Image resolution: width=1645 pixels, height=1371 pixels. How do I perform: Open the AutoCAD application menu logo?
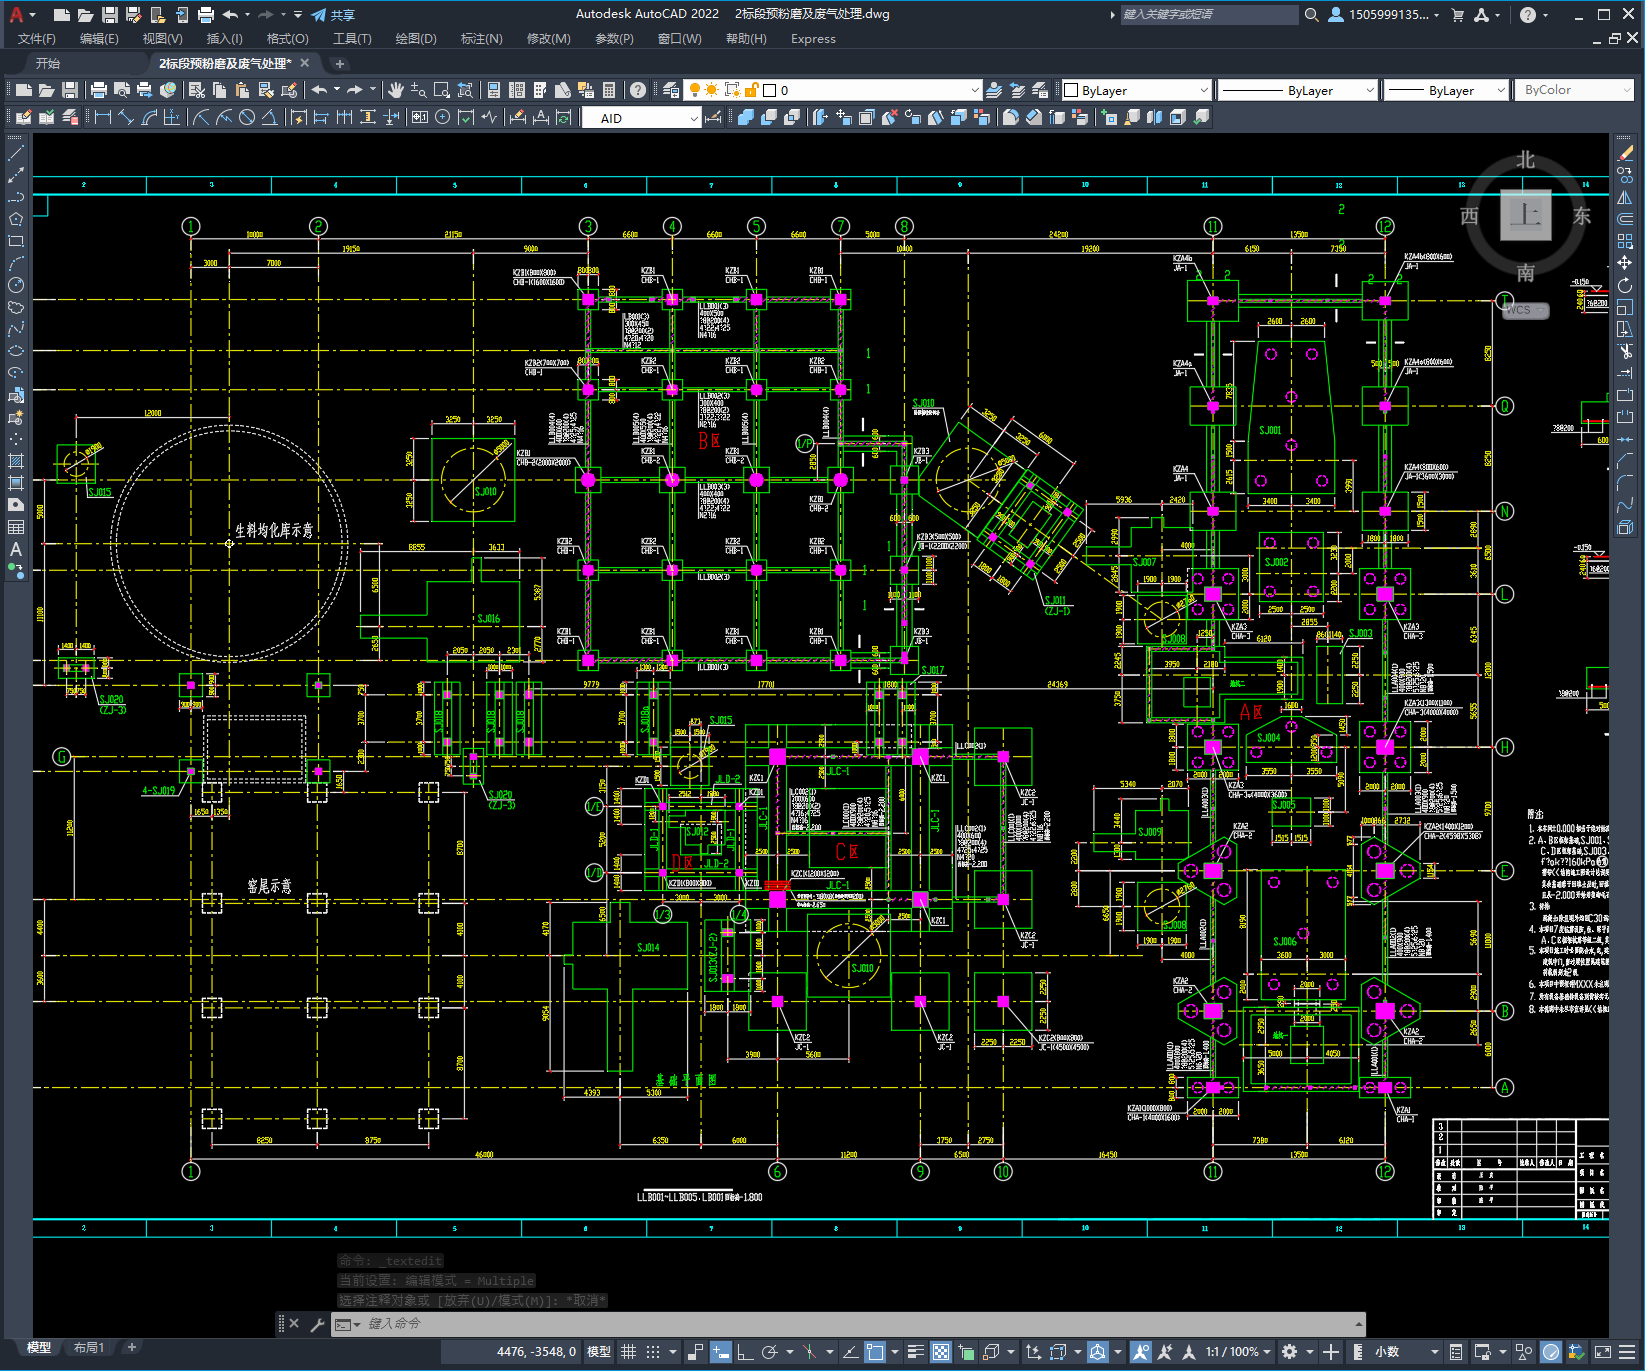coord(16,14)
